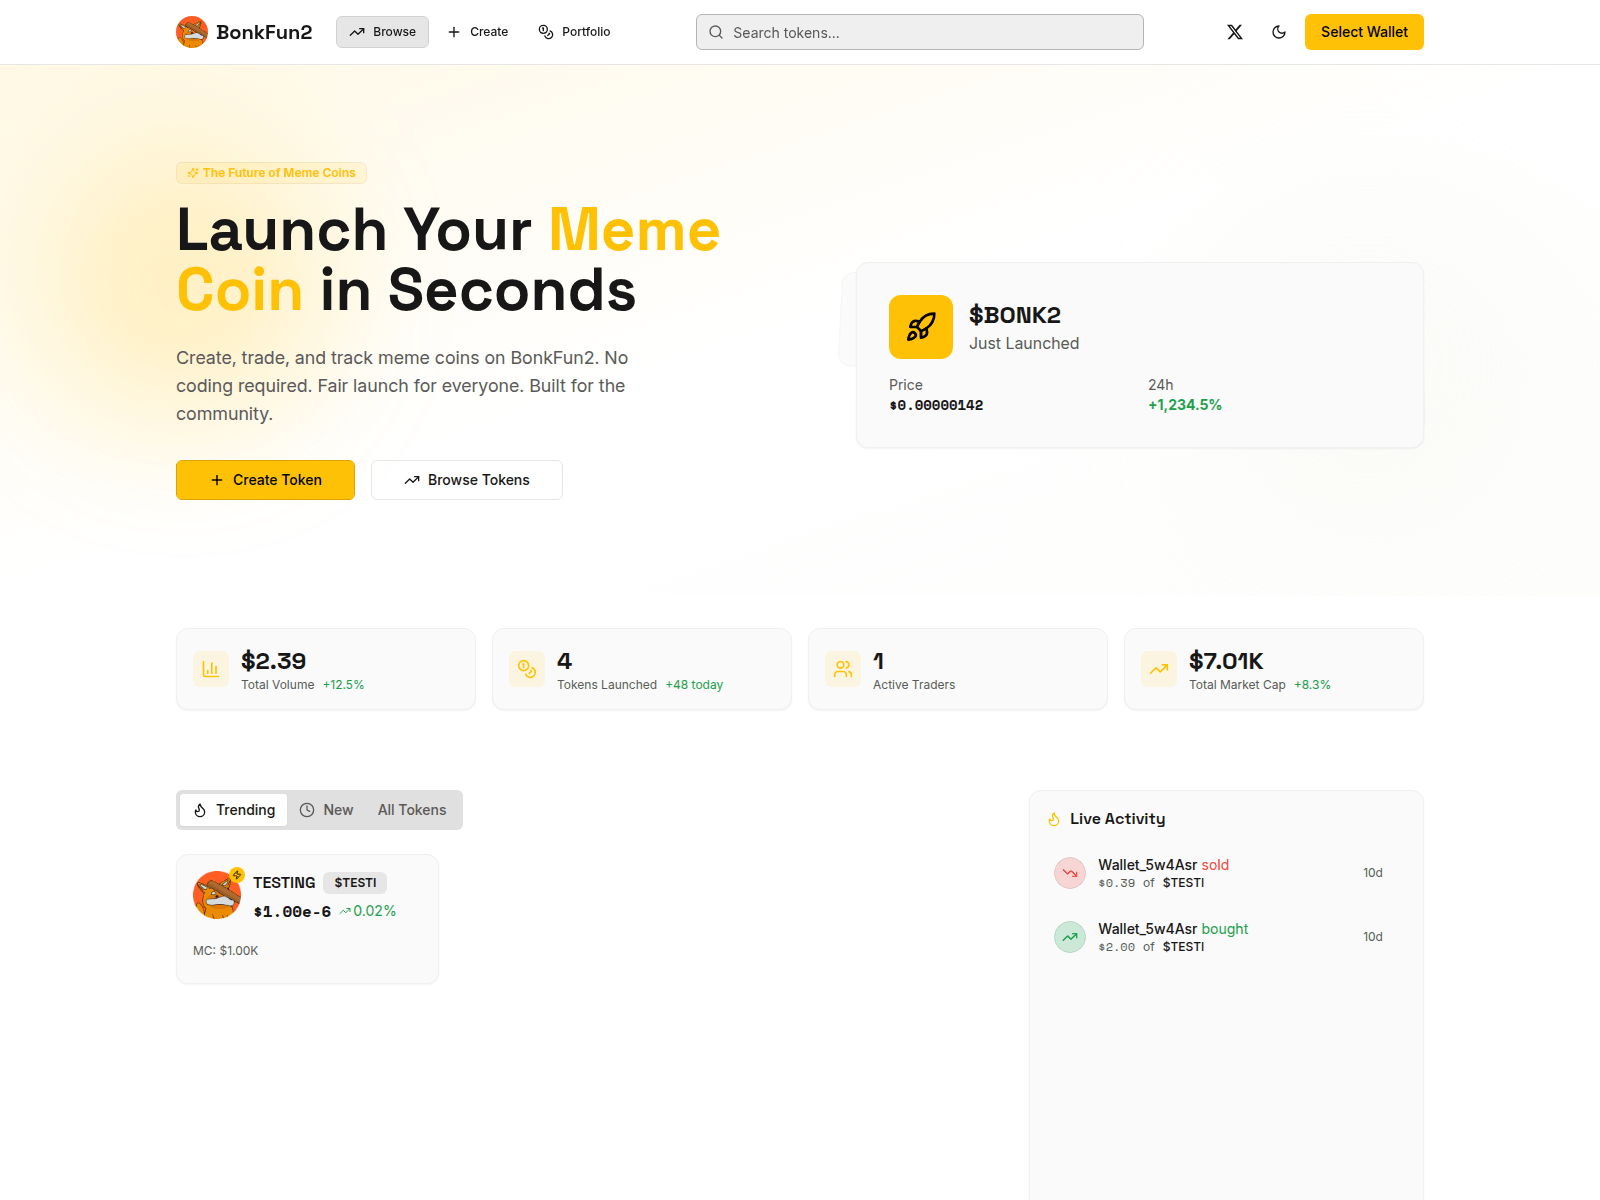Click 'The Future of Meme Coins' badge
This screenshot has width=1600, height=1200.
click(271, 173)
